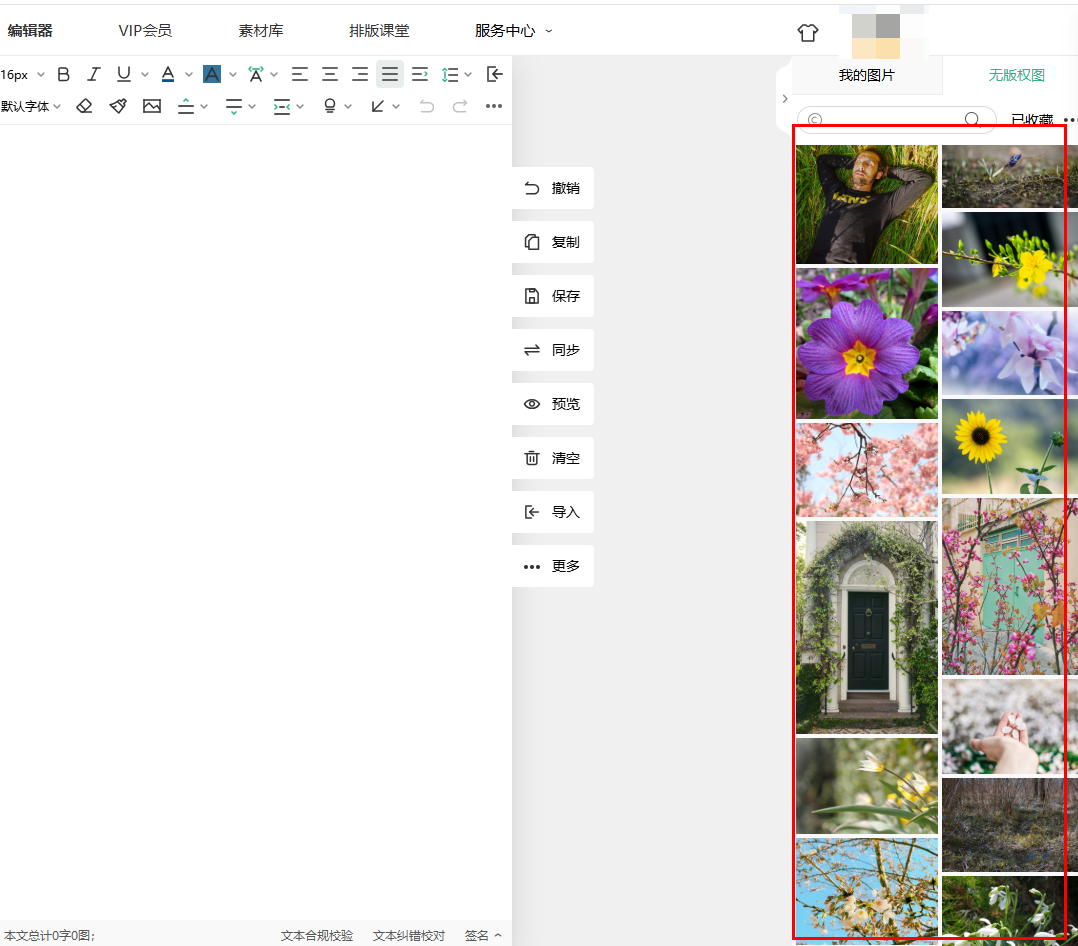Click the insert image icon
The height and width of the screenshot is (946, 1078).
pyautogui.click(x=152, y=106)
